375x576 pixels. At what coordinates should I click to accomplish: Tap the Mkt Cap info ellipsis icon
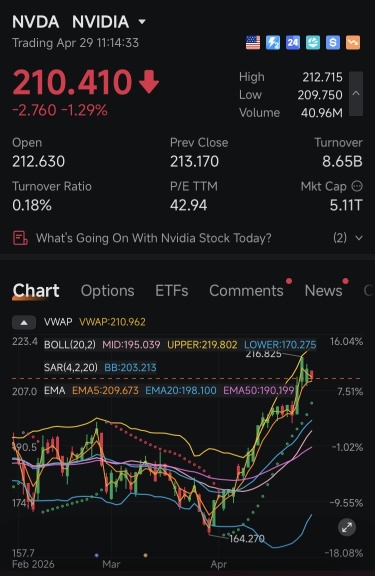tap(357, 186)
